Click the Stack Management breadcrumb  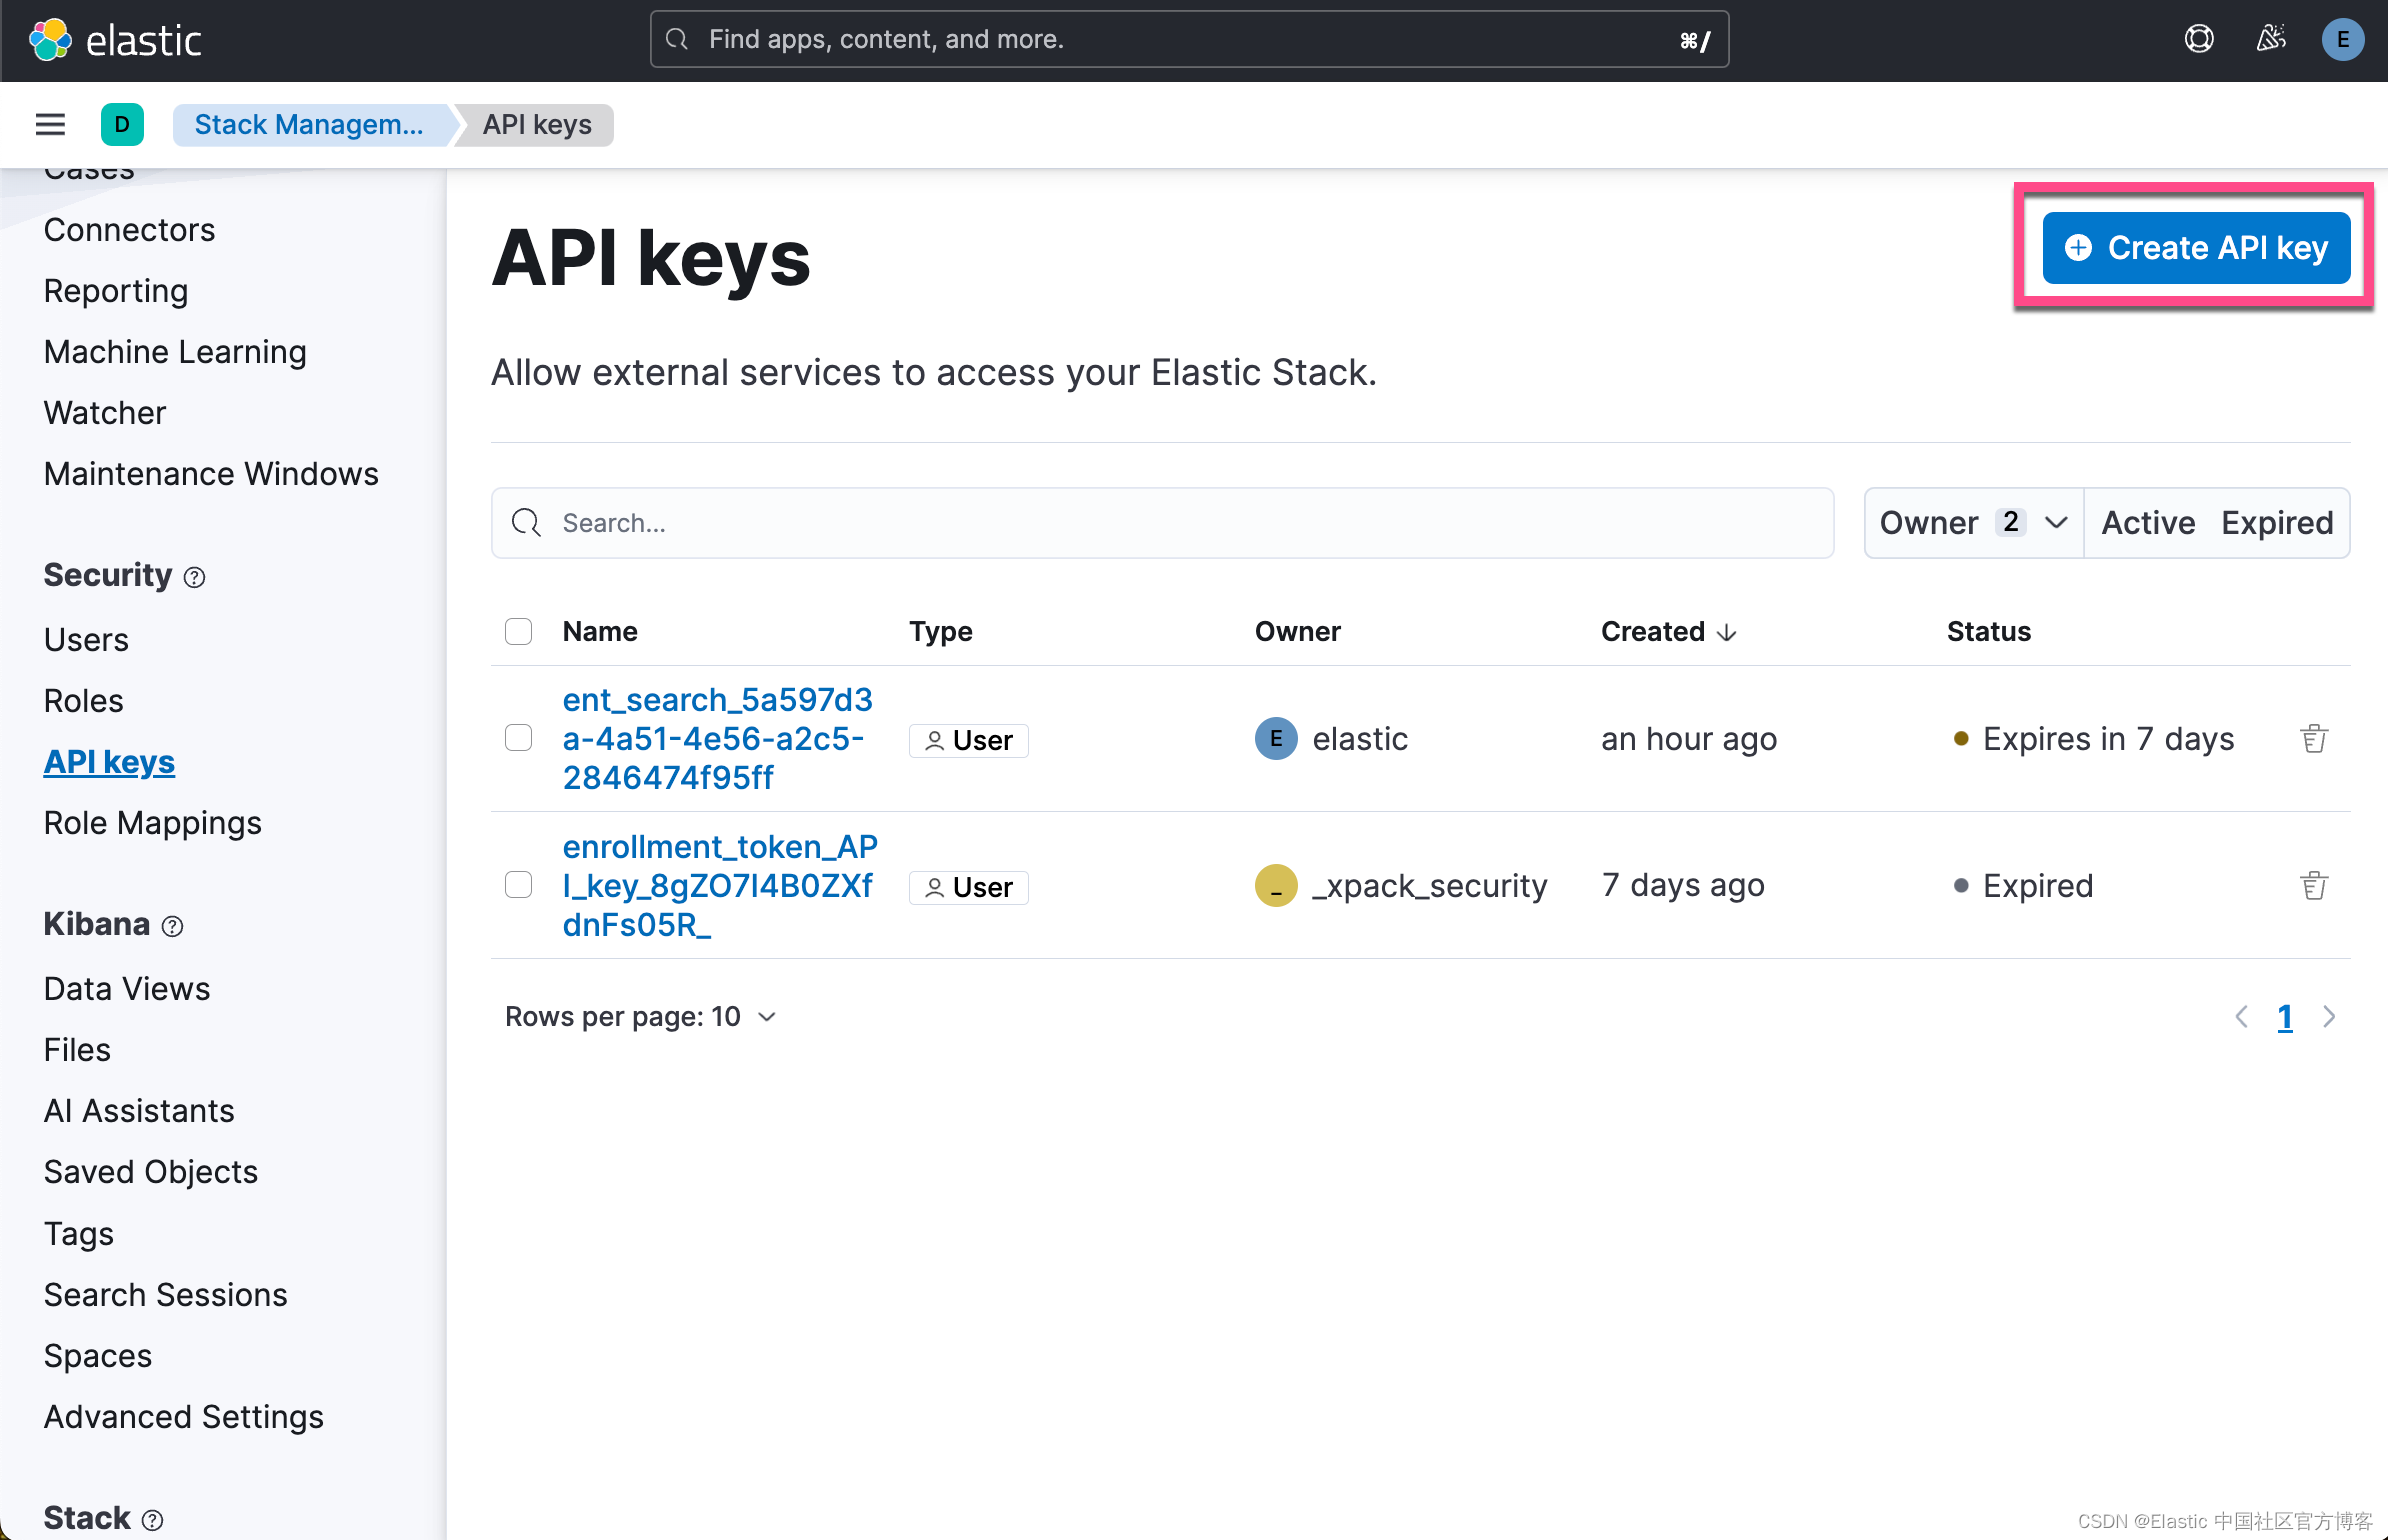click(x=310, y=124)
